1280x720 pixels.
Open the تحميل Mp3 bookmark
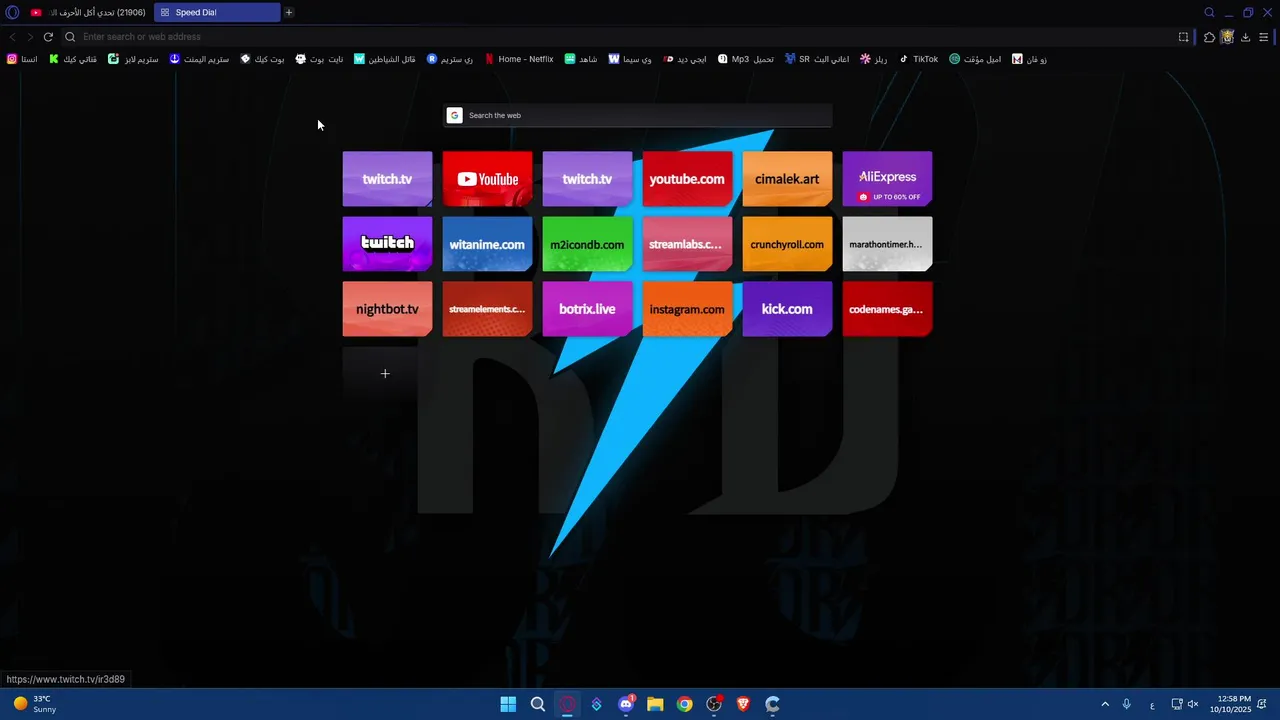click(746, 59)
